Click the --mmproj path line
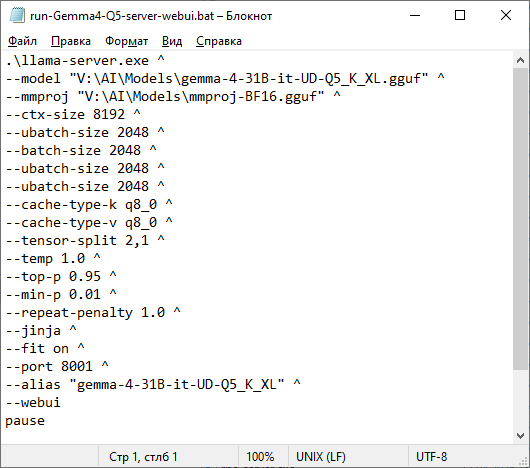 pyautogui.click(x=173, y=97)
